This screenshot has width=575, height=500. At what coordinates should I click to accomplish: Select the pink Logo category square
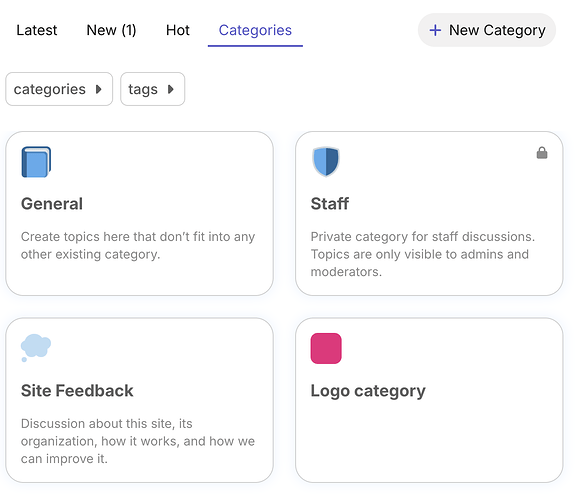point(326,348)
